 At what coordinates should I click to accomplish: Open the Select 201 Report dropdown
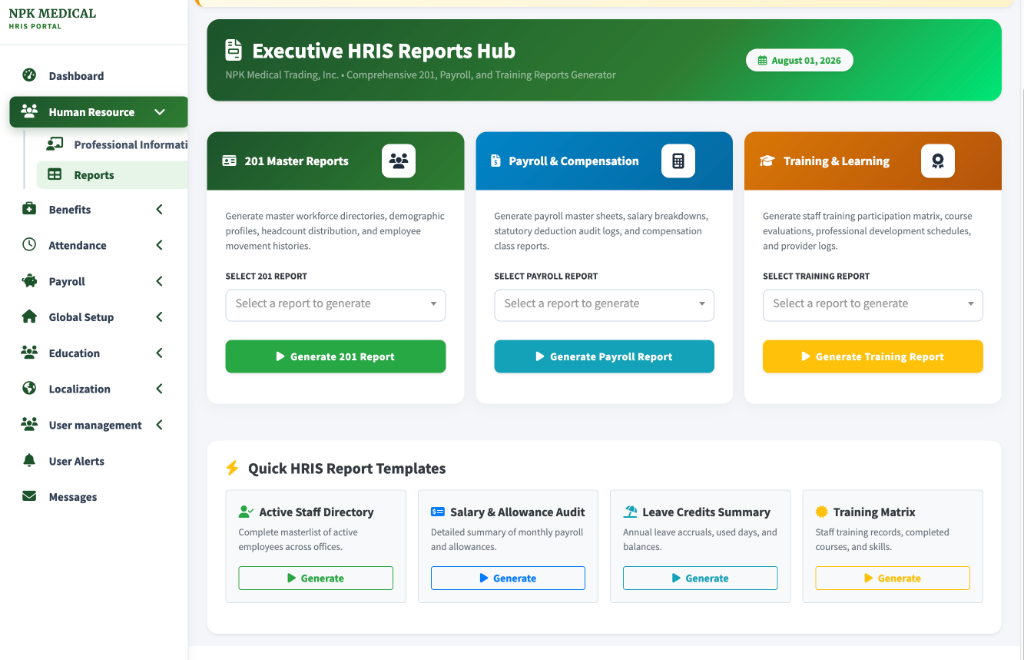click(336, 305)
